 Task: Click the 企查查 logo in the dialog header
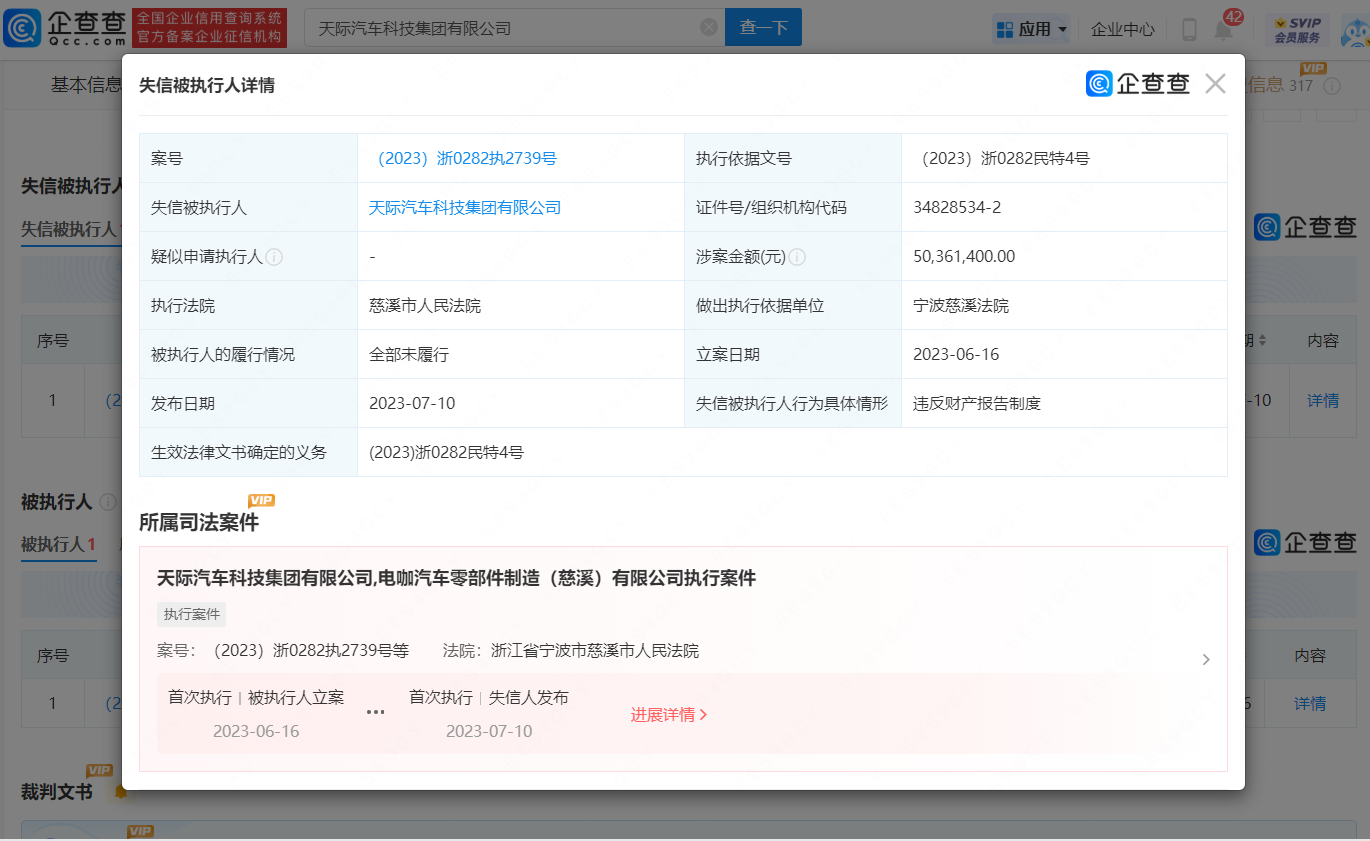[x=1138, y=84]
